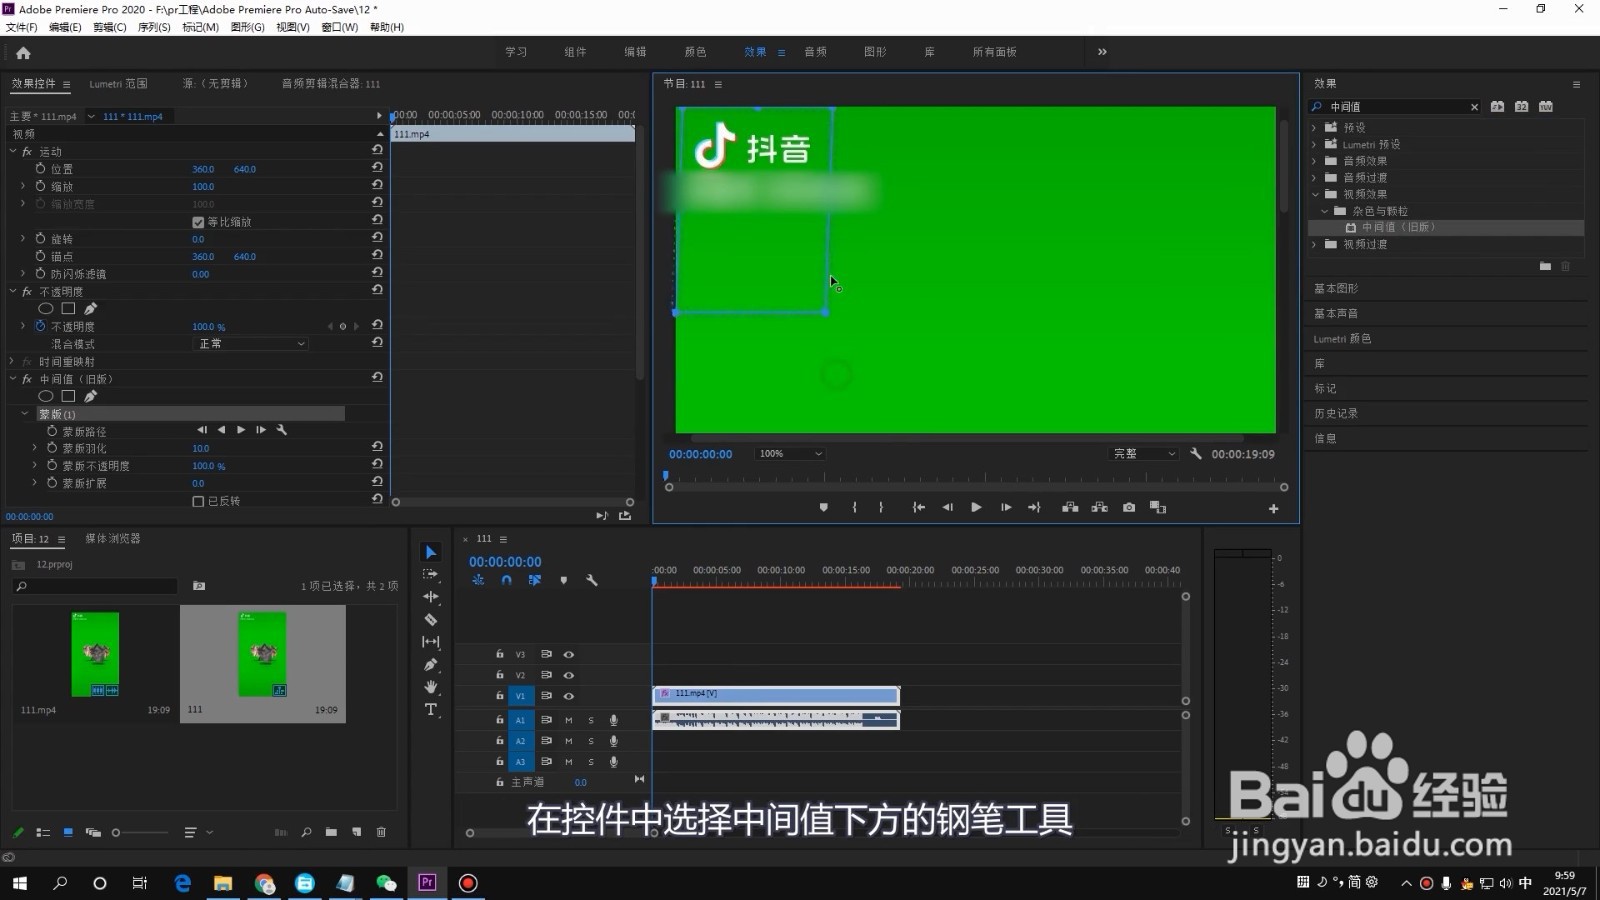The width and height of the screenshot is (1600, 900).
Task: Open button editor plus in program monitor
Action: coord(1274,509)
